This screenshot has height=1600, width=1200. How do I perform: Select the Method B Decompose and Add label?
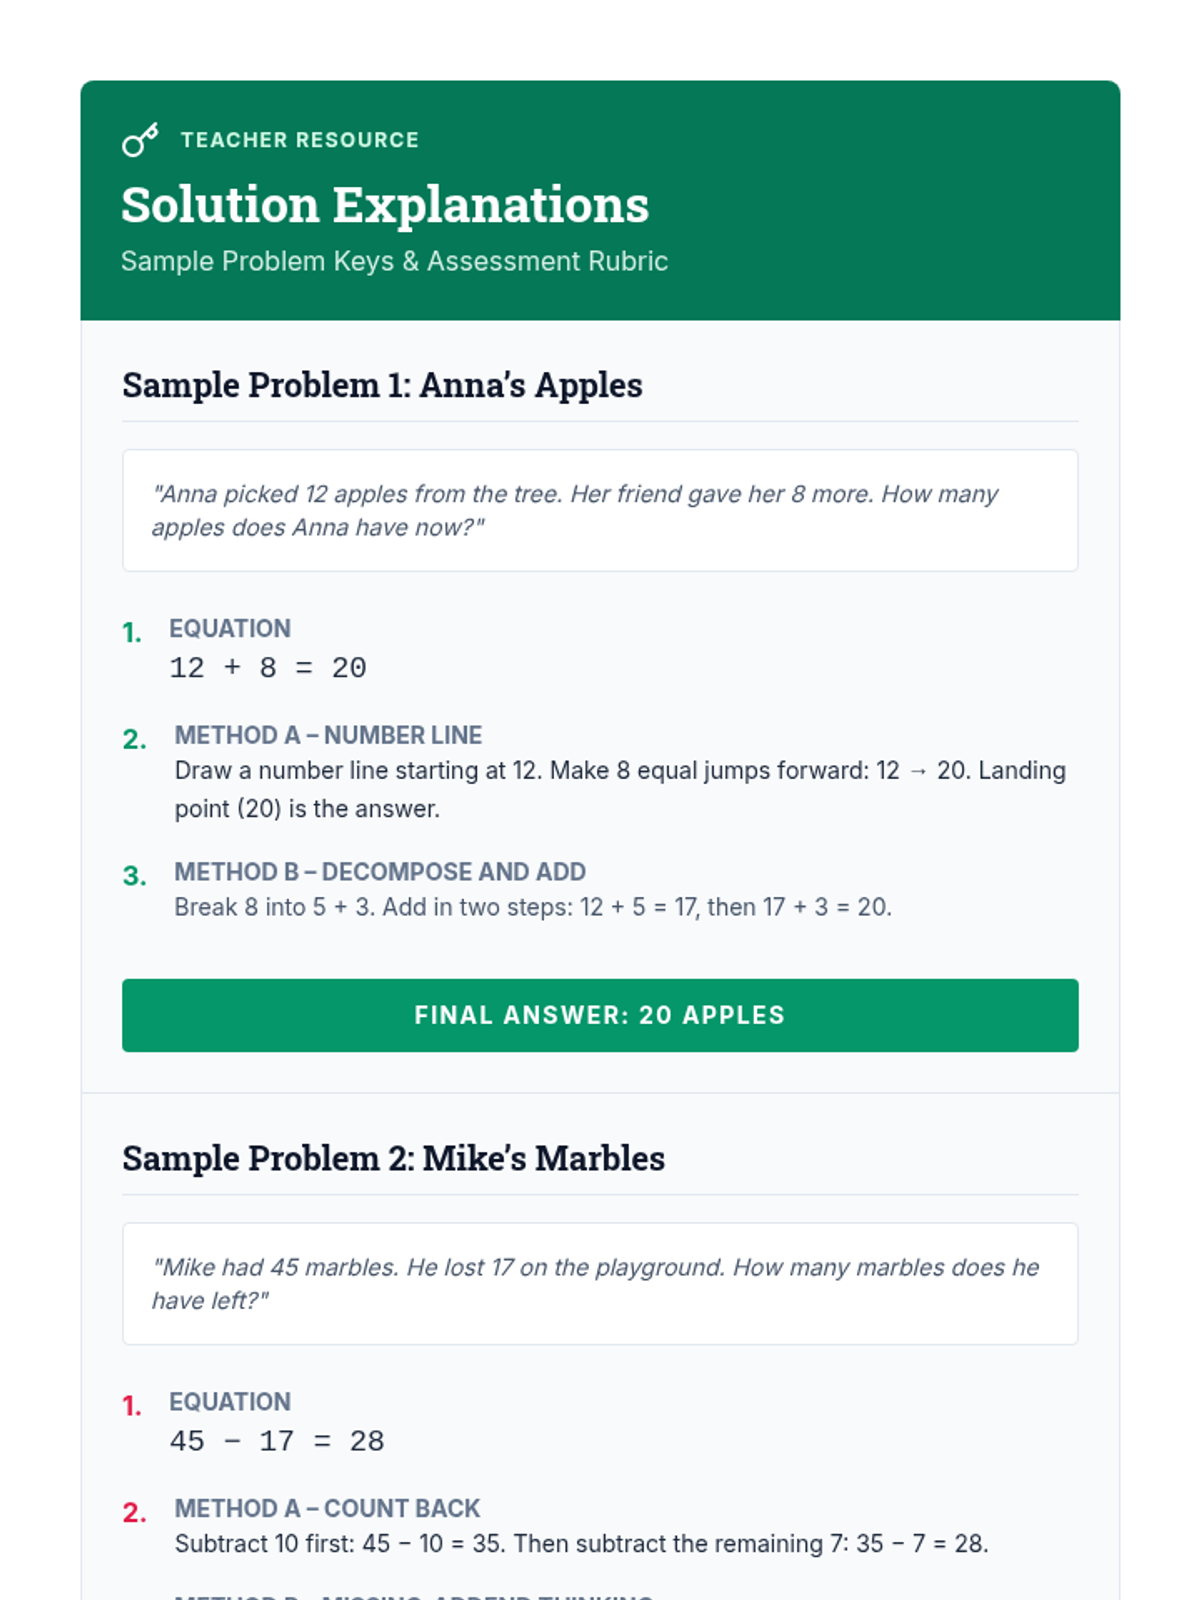coord(380,872)
